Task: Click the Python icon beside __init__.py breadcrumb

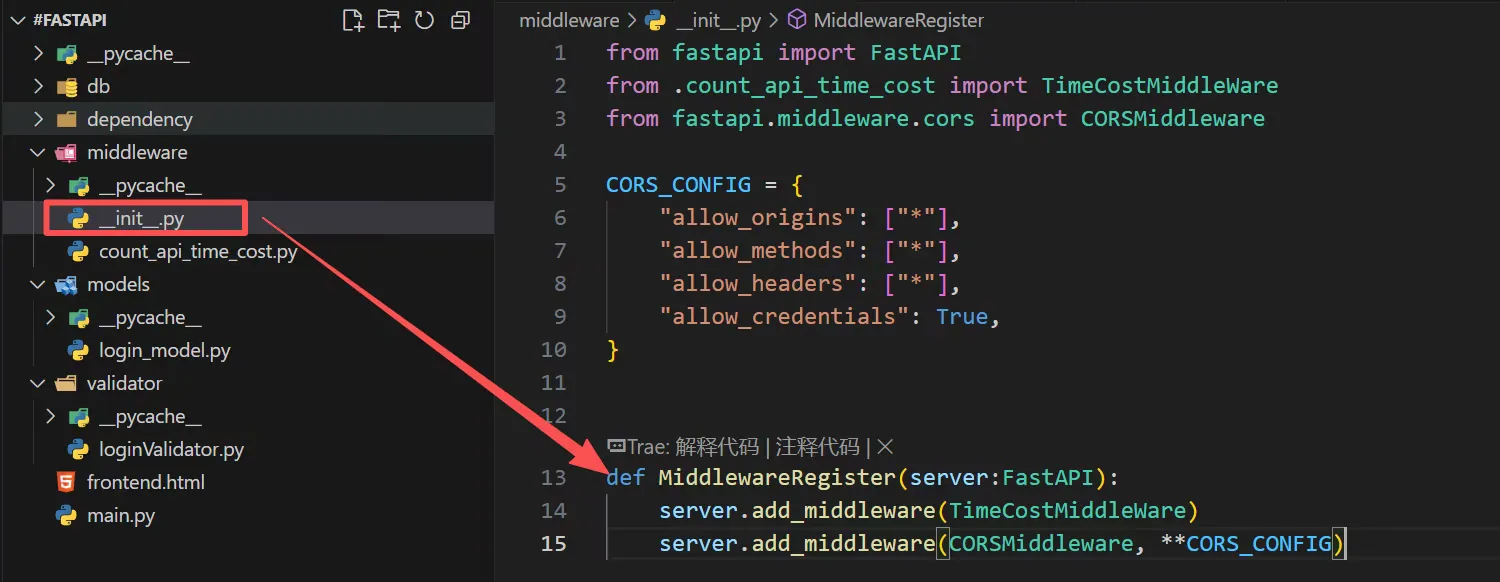Action: [x=654, y=19]
